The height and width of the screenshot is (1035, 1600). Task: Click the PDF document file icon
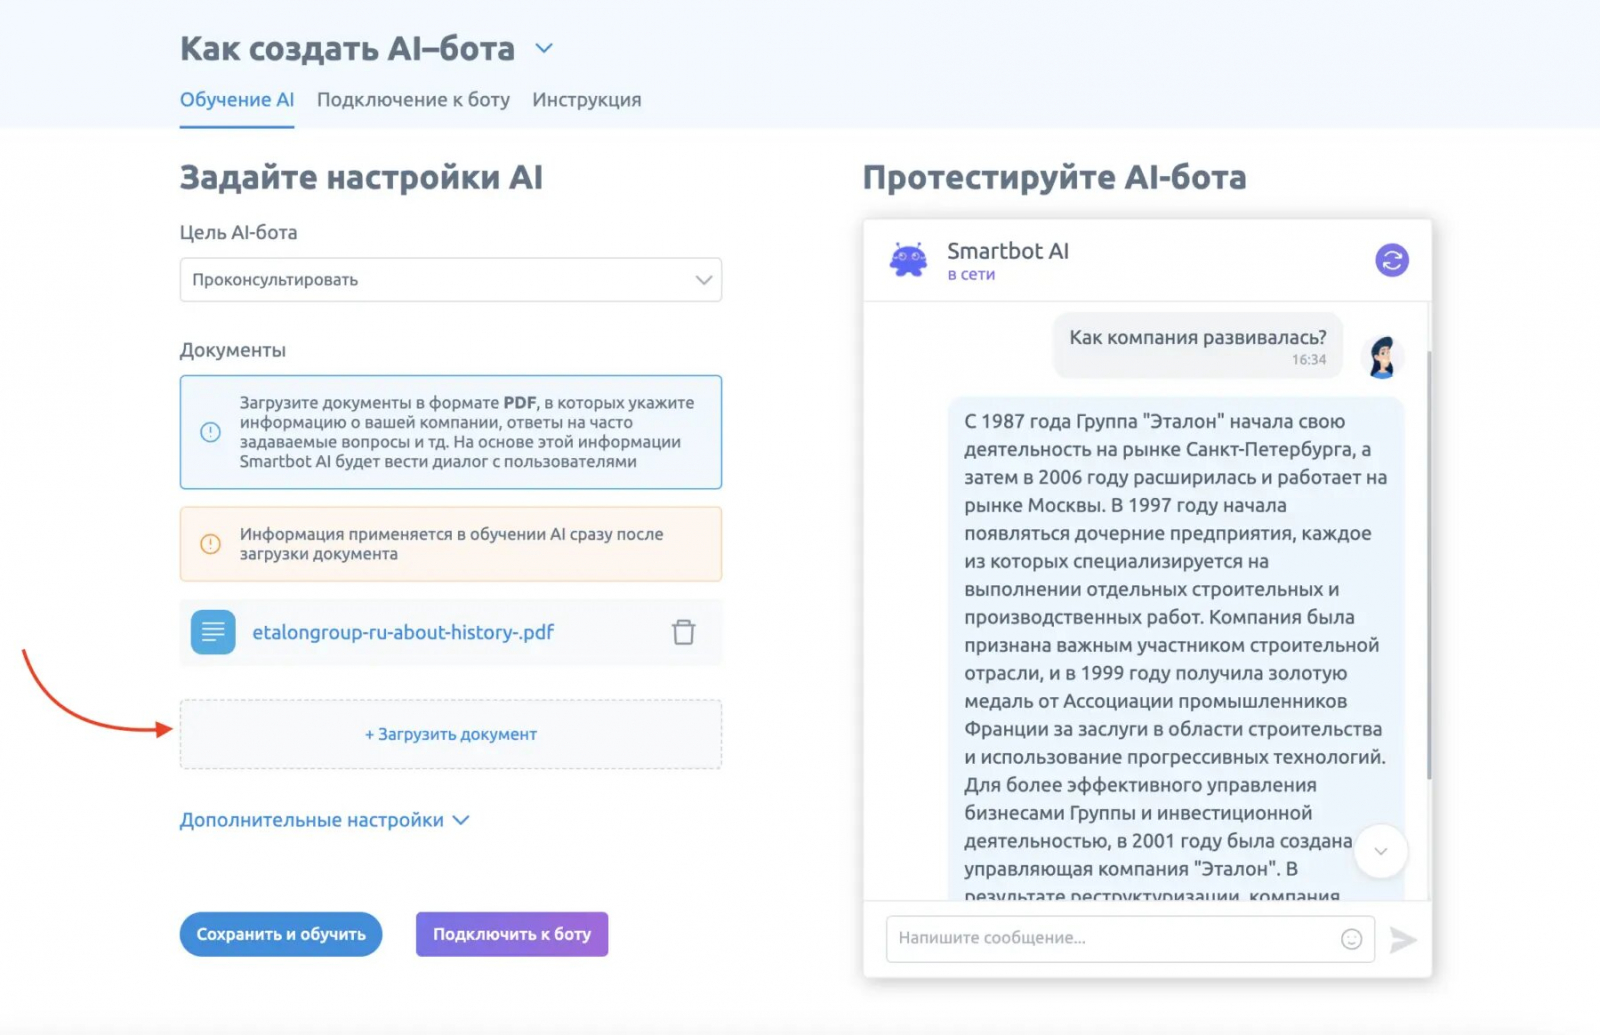(213, 632)
